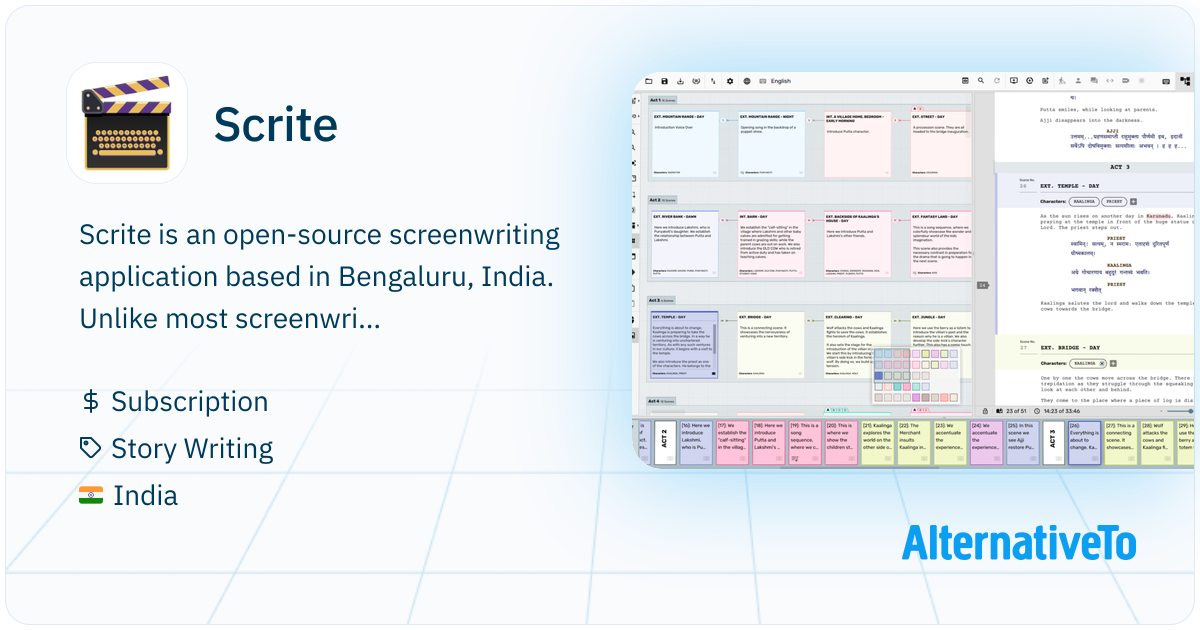Click the calendar-style icon left of search
This screenshot has height=630, width=1200.
(965, 81)
